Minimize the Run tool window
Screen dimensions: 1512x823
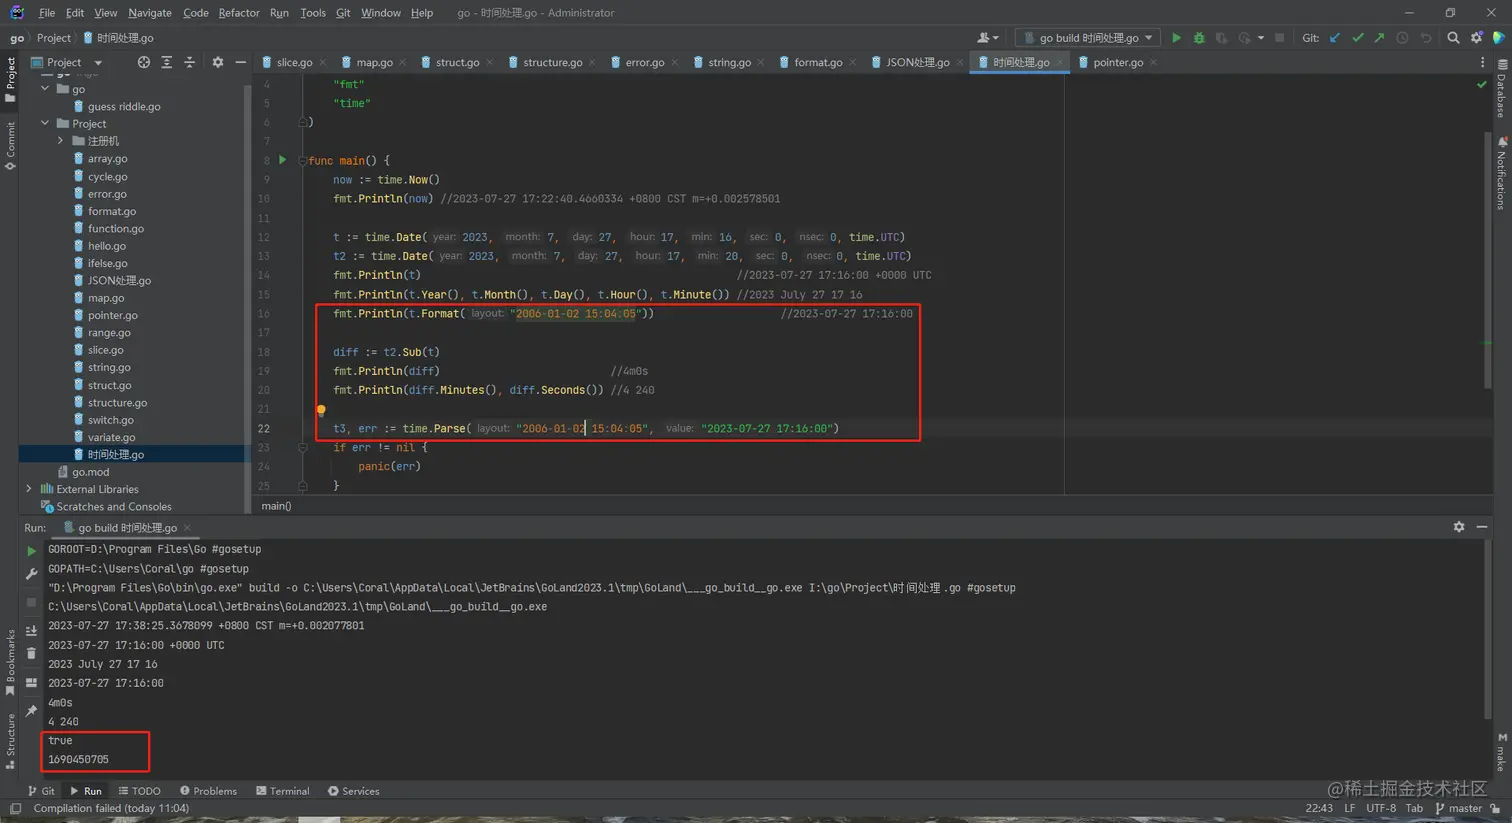coord(1482,527)
